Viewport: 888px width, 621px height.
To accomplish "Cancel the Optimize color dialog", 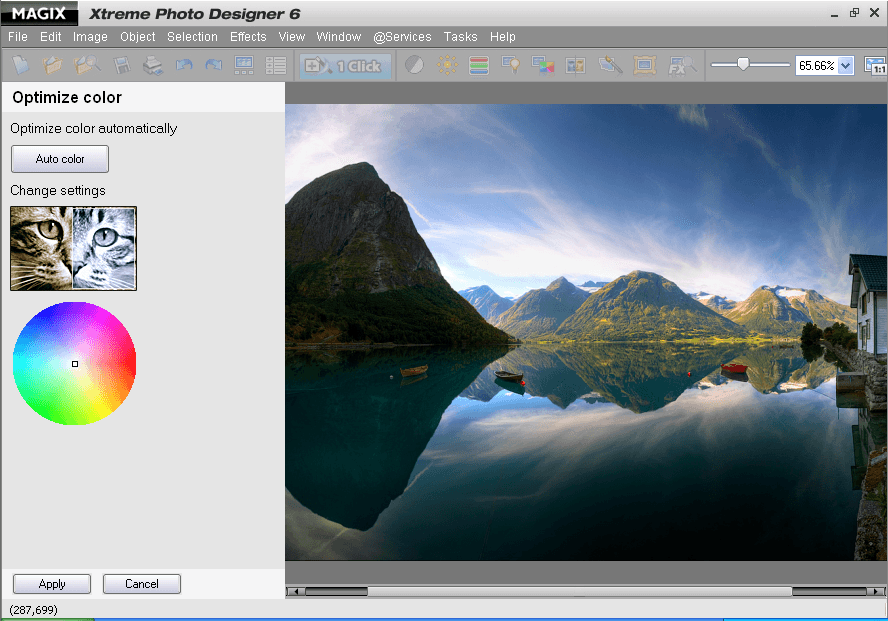I will (x=141, y=584).
